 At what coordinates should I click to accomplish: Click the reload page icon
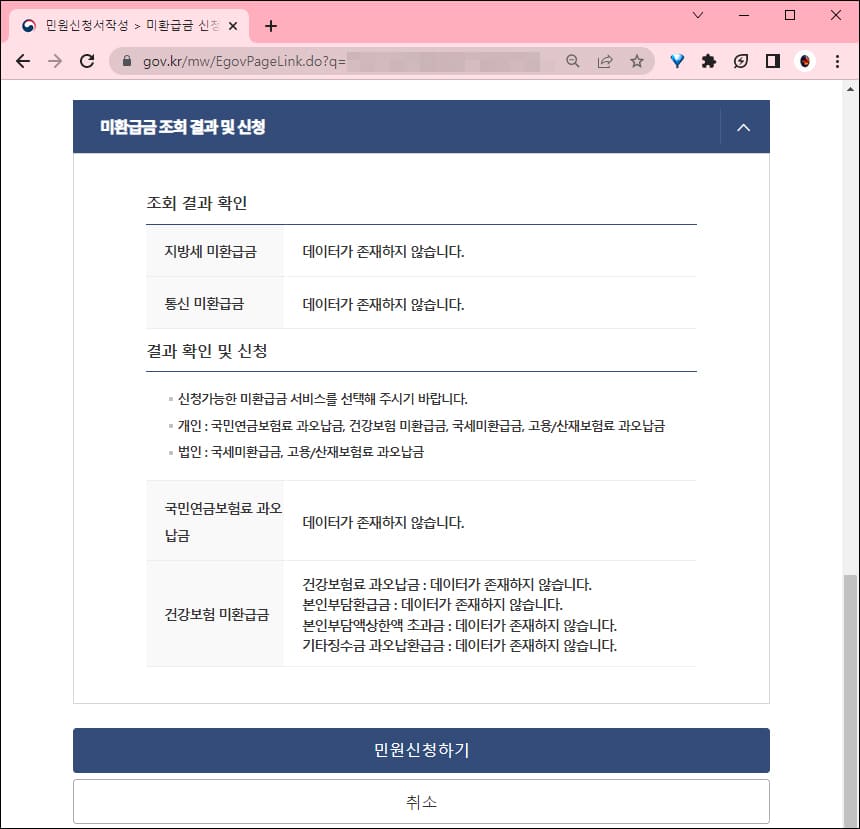[x=87, y=61]
